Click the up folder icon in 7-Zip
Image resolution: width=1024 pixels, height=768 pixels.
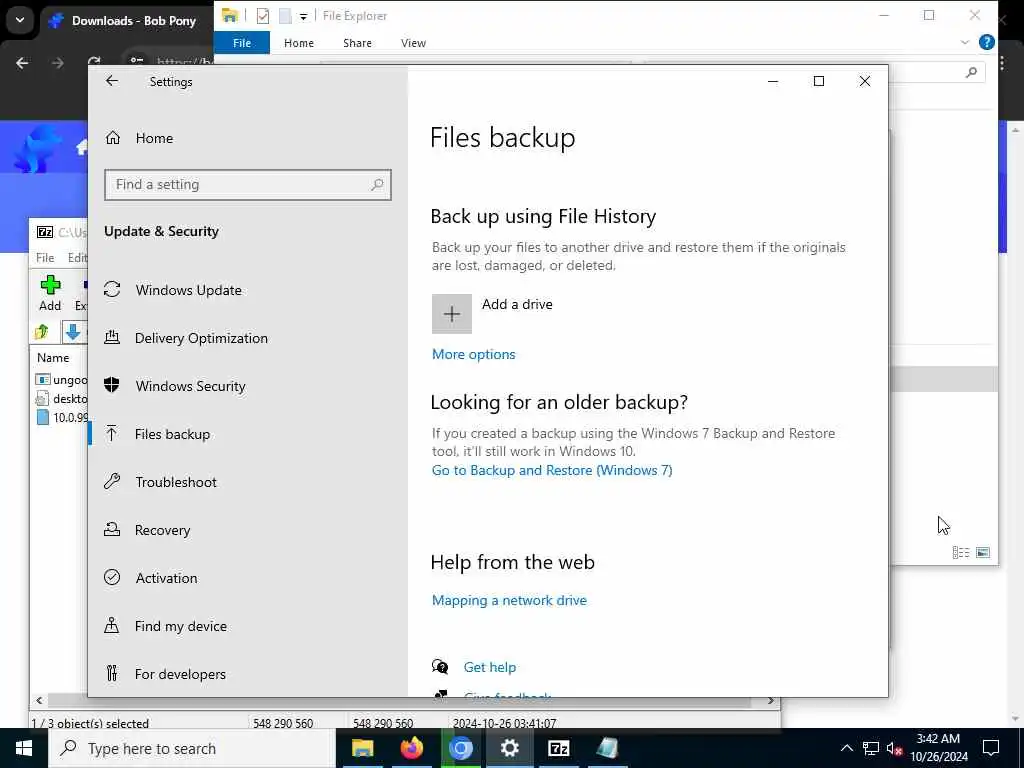pyautogui.click(x=42, y=332)
